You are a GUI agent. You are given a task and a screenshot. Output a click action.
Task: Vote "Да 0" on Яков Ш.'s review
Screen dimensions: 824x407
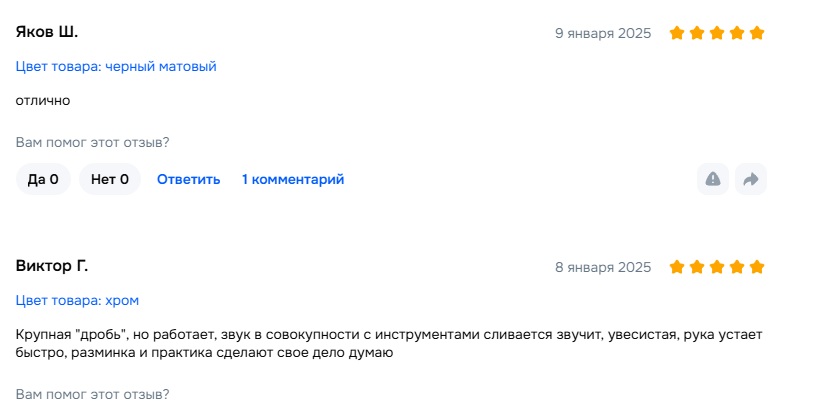(x=43, y=179)
